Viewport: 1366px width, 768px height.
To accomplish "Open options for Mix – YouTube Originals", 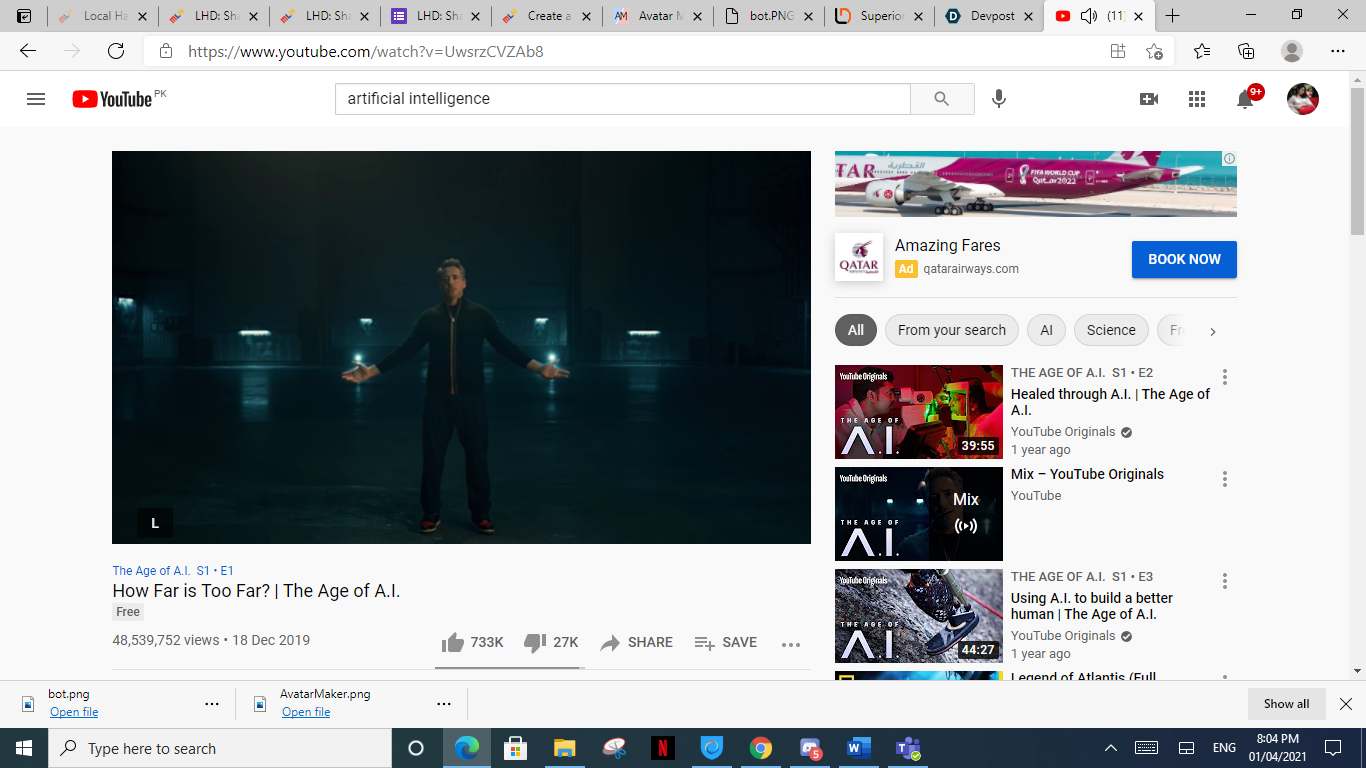I will 1224,479.
